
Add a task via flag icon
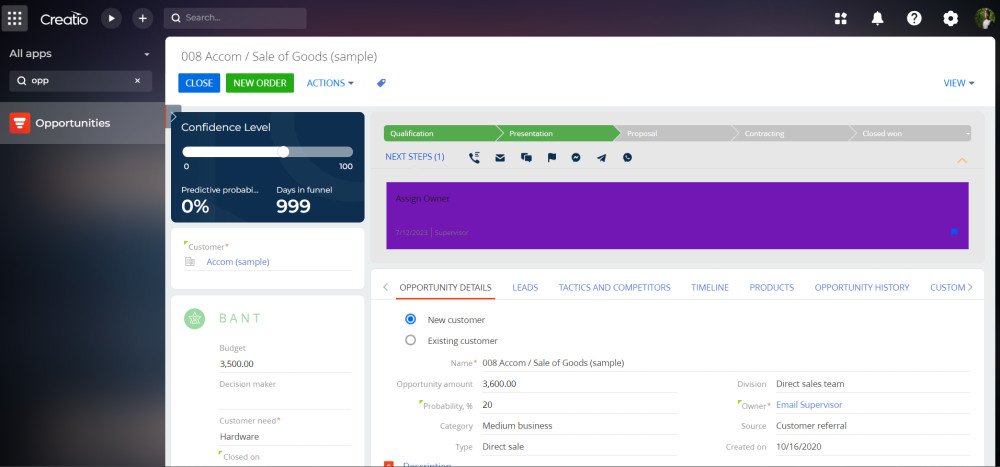tap(552, 158)
